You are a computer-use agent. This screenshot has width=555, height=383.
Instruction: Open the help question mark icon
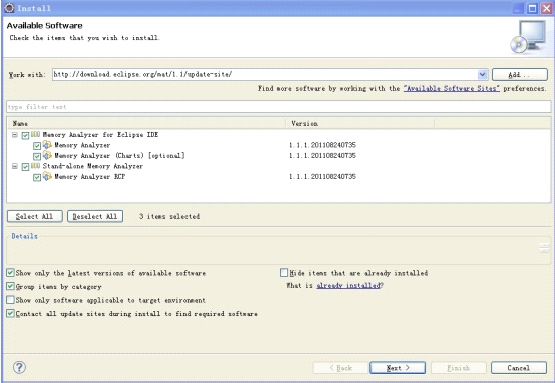pos(19,367)
